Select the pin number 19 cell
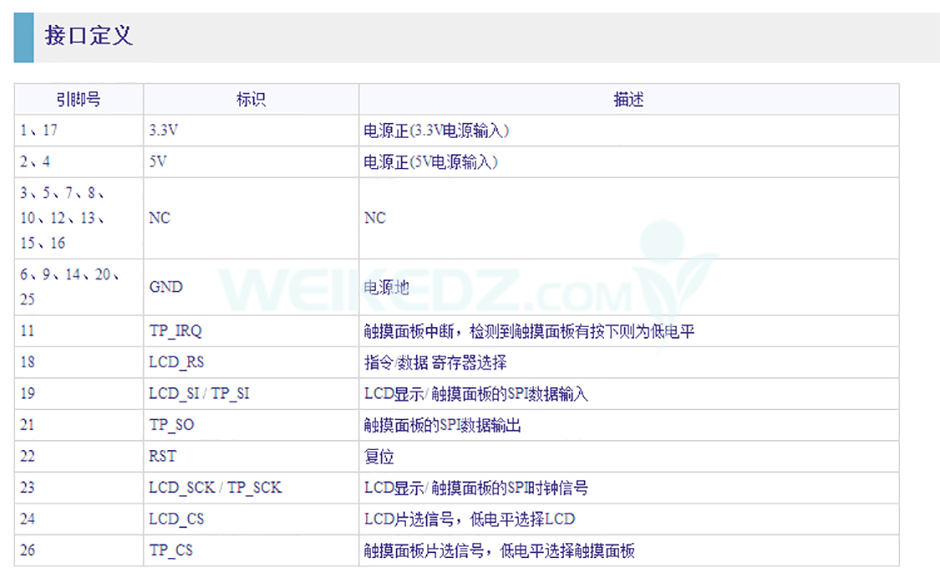This screenshot has width=940, height=573. click(x=79, y=393)
